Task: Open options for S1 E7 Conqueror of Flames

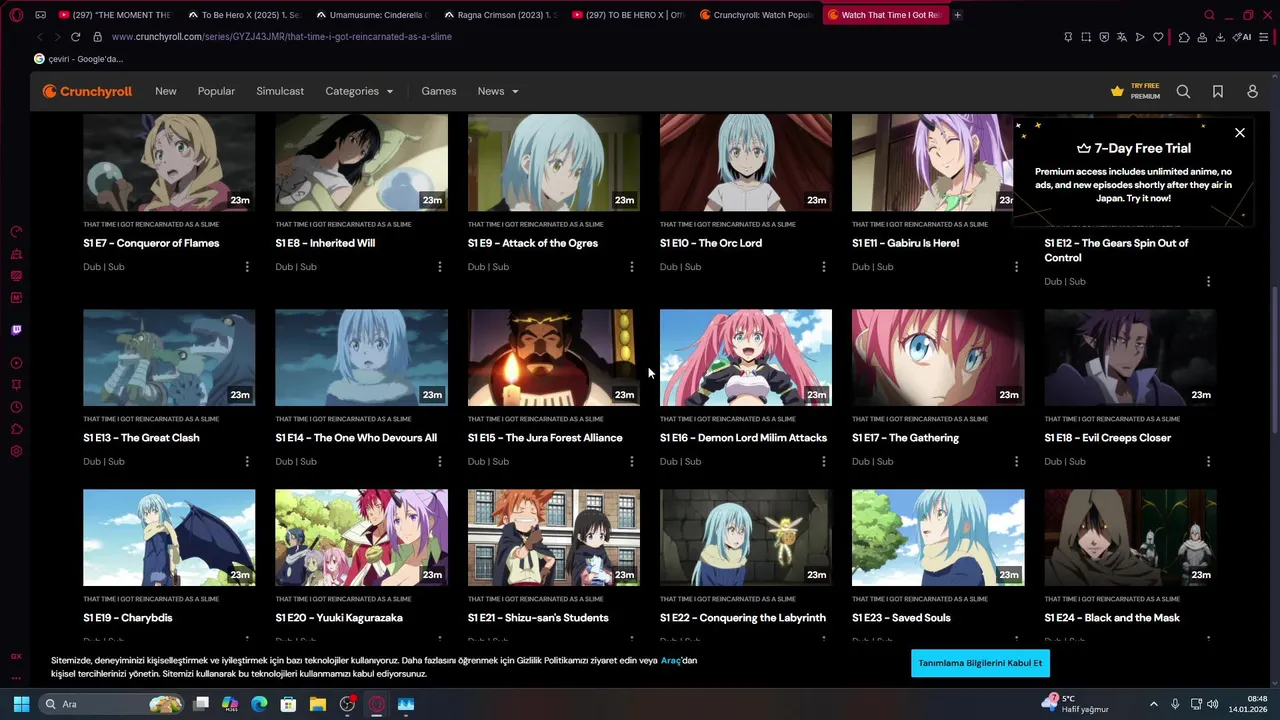Action: (247, 267)
